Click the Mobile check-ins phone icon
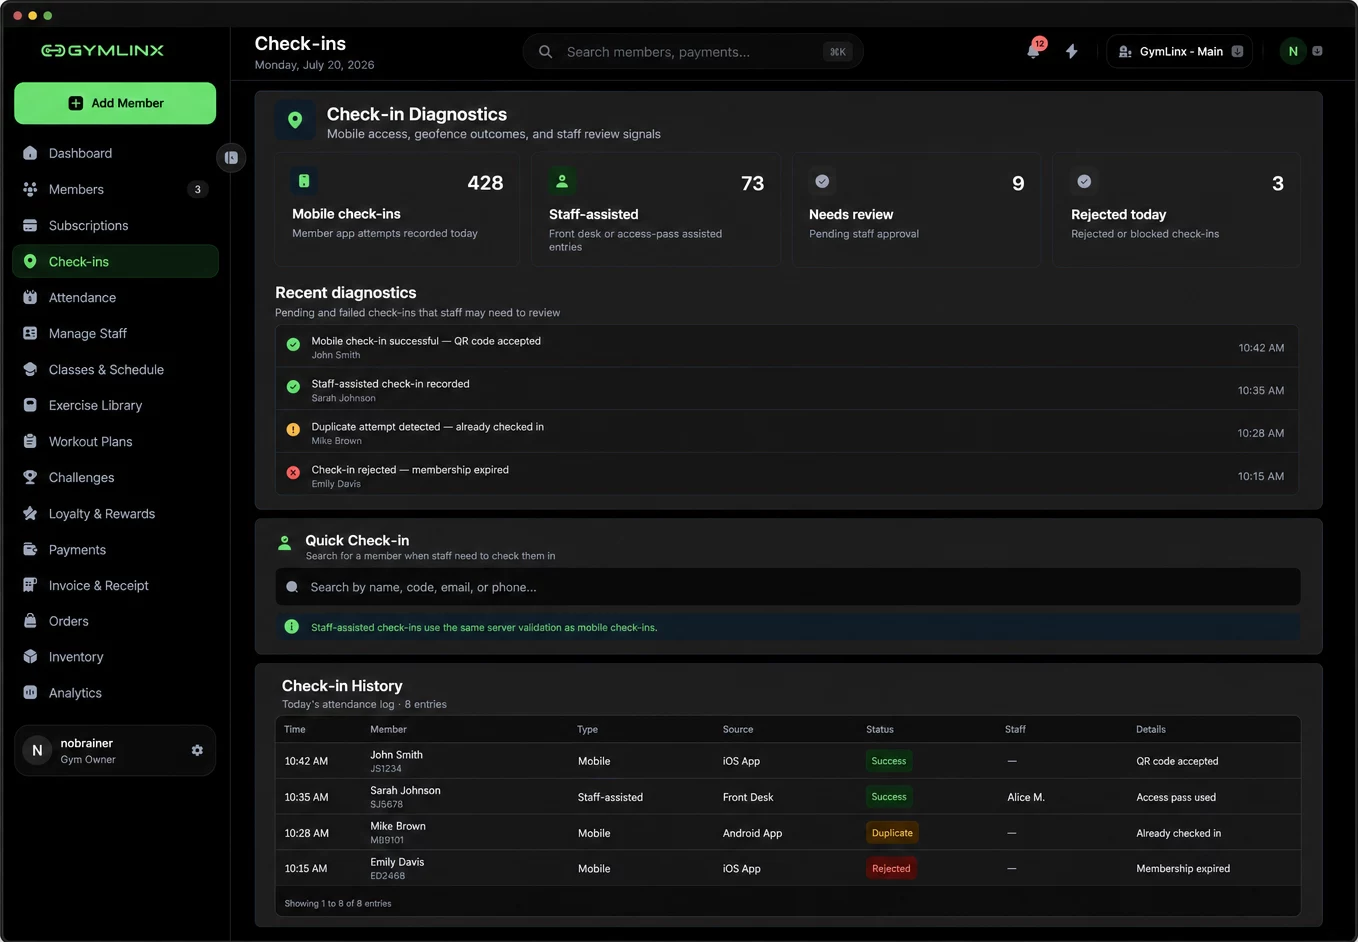Screen dimensions: 1358x942 [x=304, y=181]
